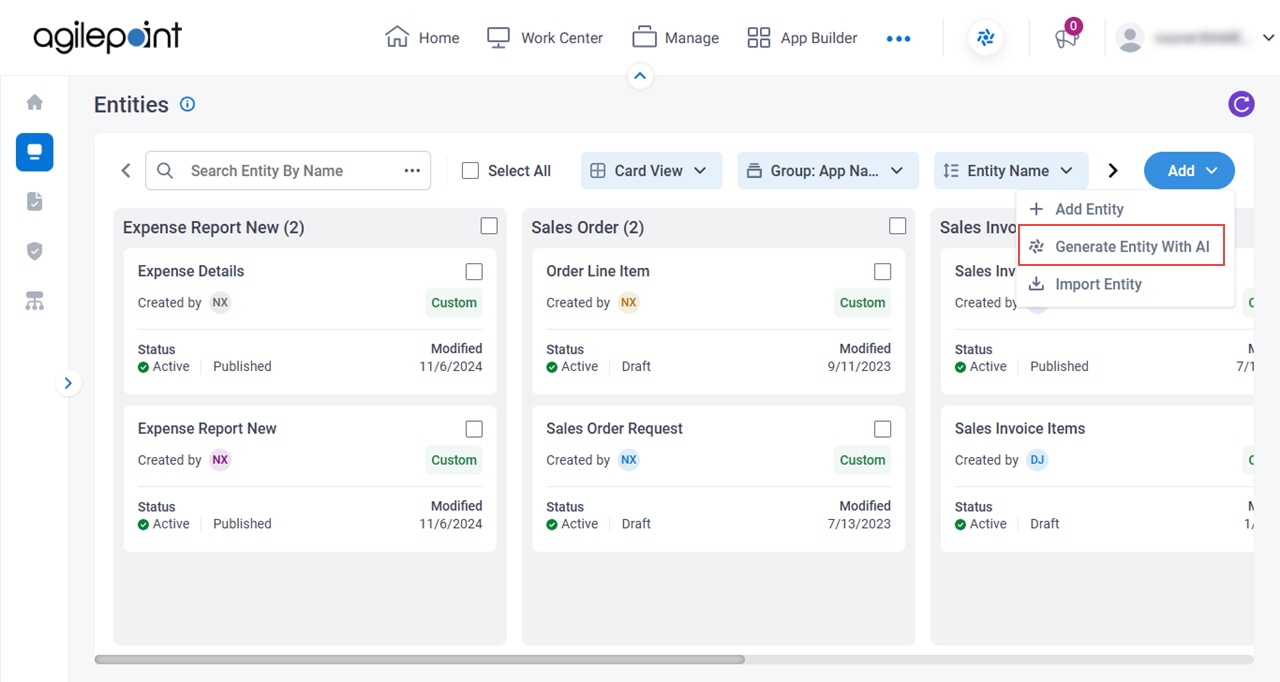The image size is (1280, 682).
Task: Open the Sales Invoice Items entity
Action: [1020, 428]
